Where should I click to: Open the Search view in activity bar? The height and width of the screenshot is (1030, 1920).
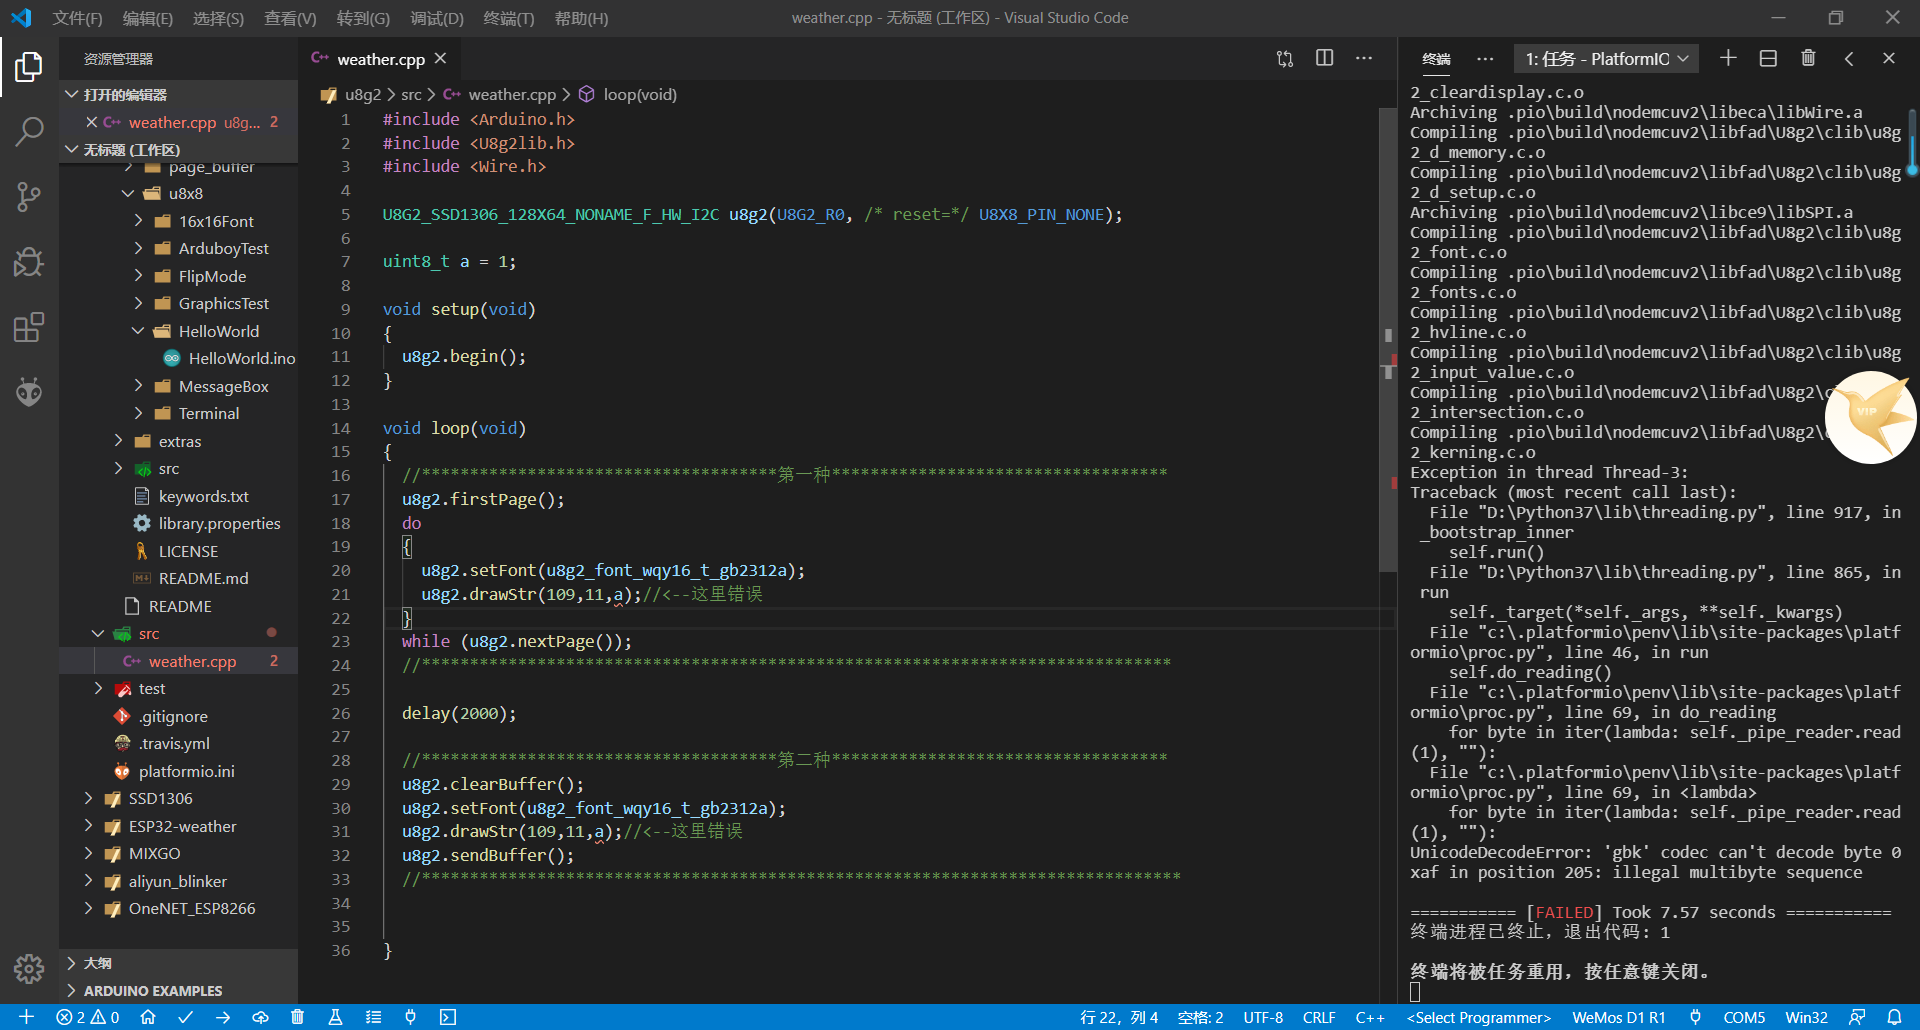(x=29, y=131)
